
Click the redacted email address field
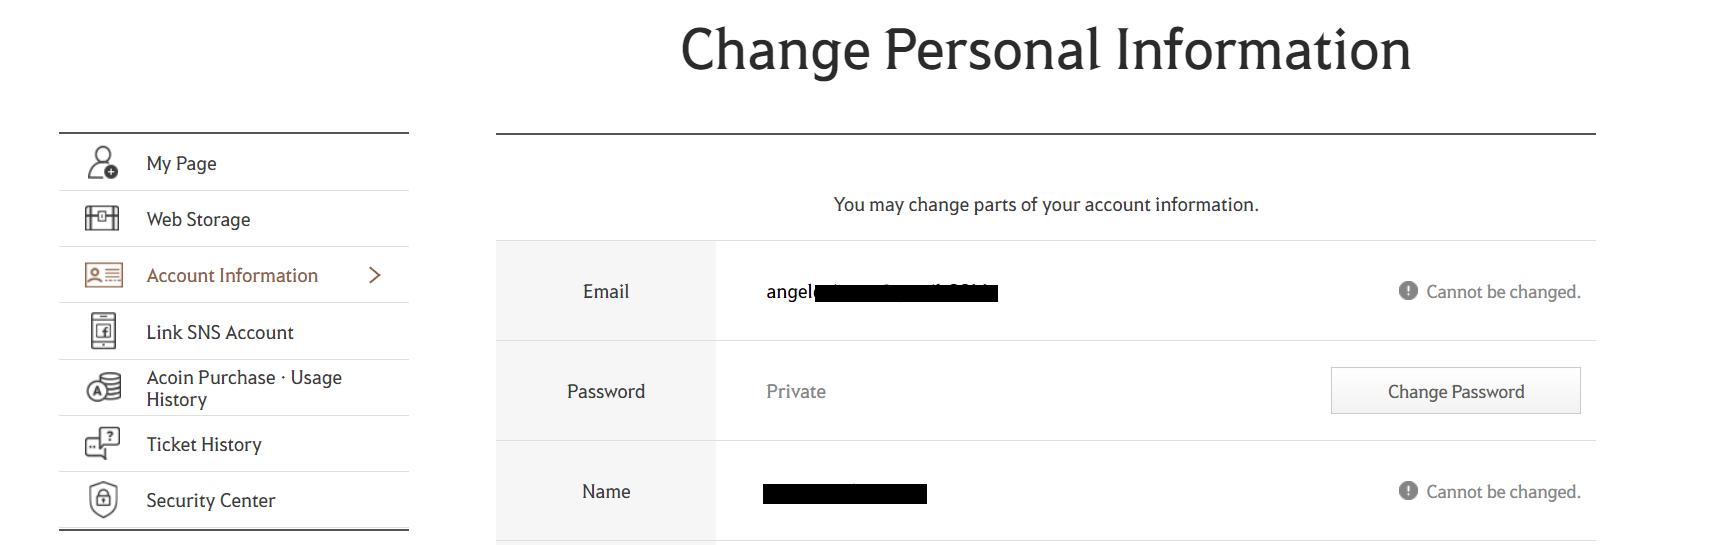882,292
